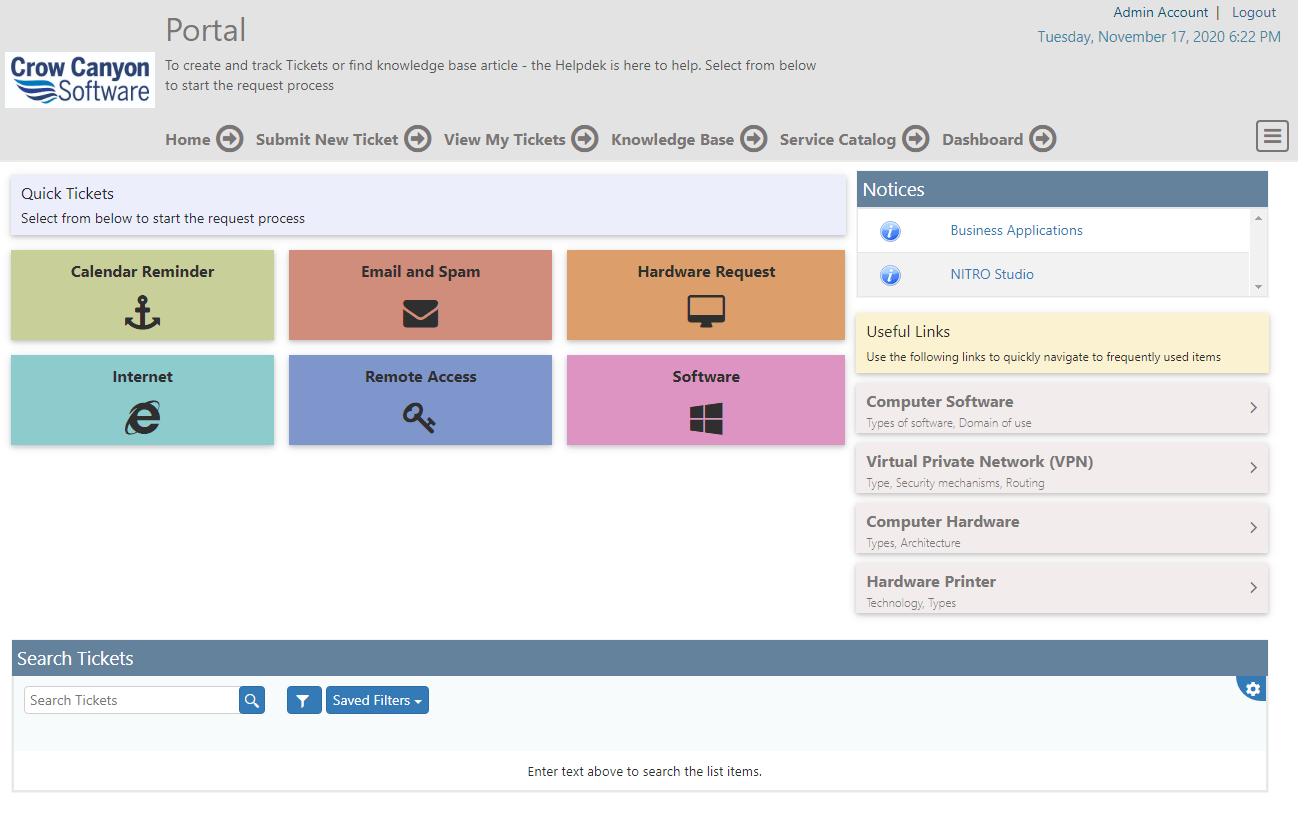The image size is (1298, 829).
Task: Click the Notices panel header
Action: click(x=1062, y=189)
